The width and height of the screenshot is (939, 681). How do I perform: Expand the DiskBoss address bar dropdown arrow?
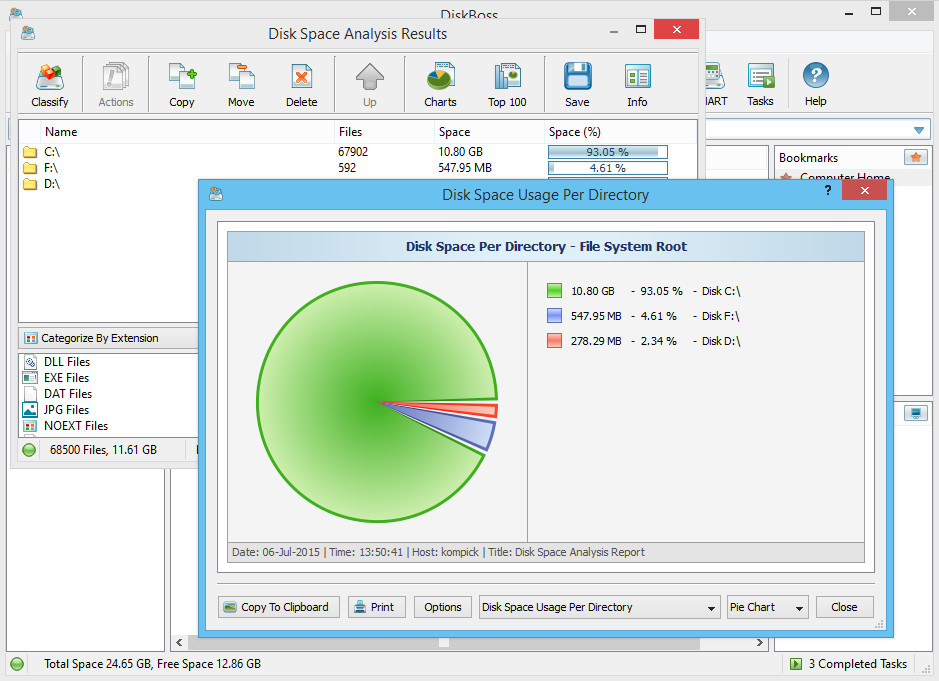click(x=919, y=130)
